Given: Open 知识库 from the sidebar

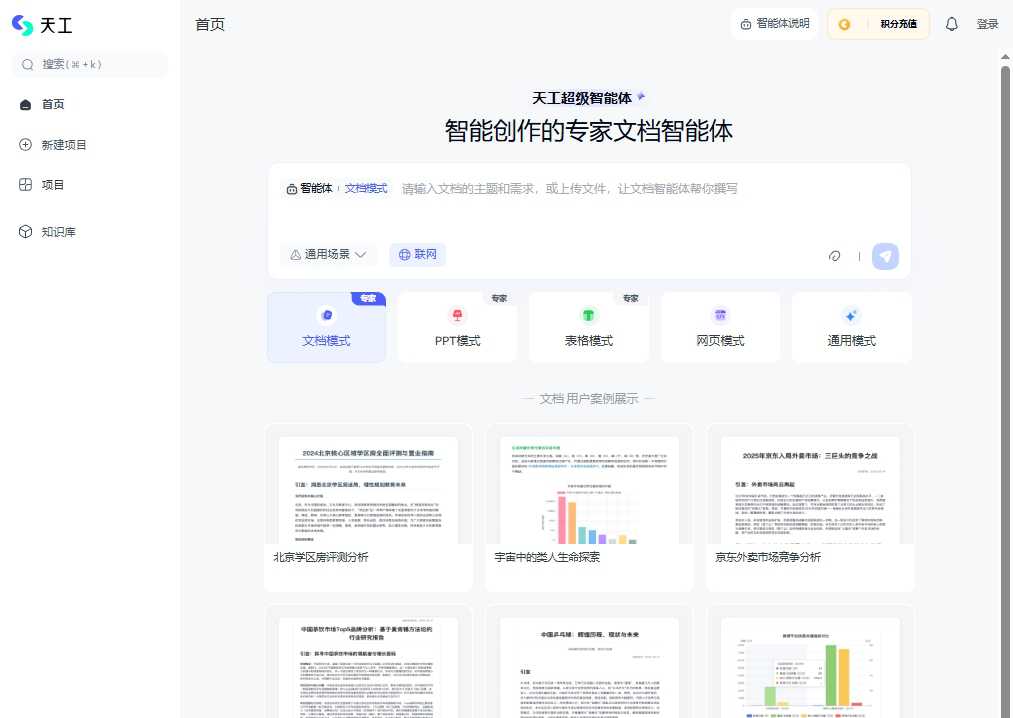Looking at the screenshot, I should coord(58,231).
